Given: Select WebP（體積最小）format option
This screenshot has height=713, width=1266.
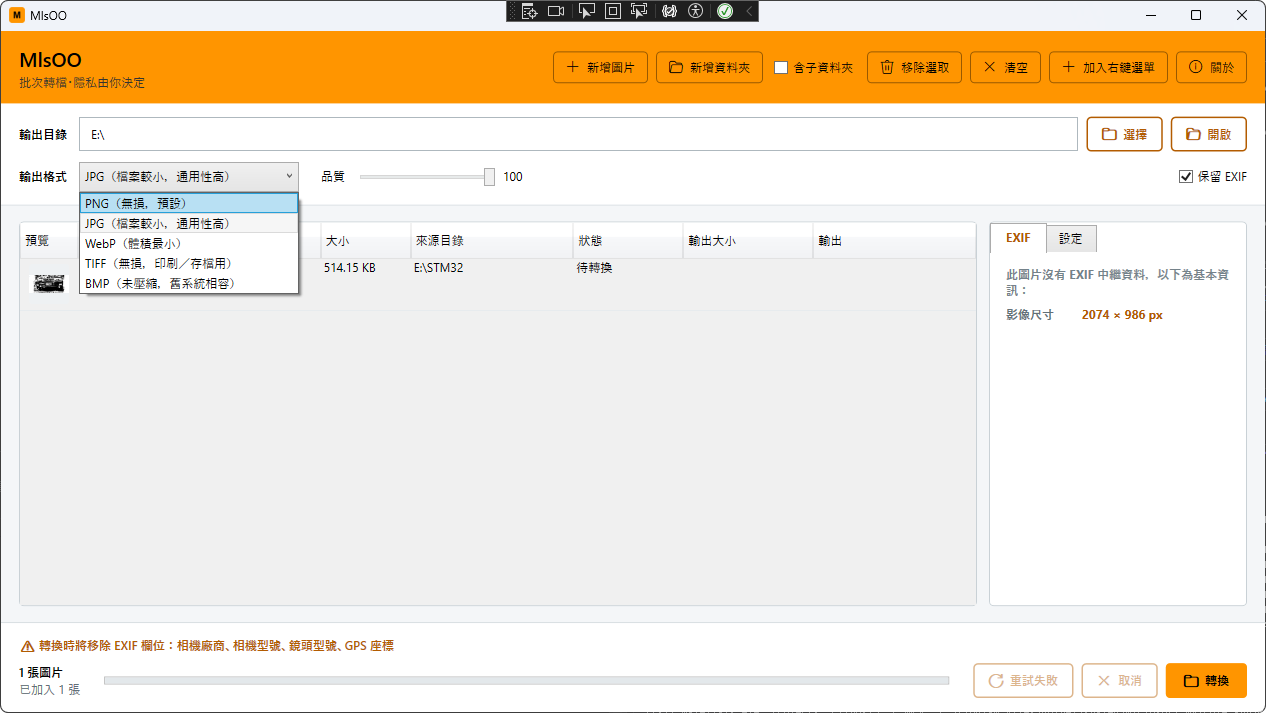Looking at the screenshot, I should click(189, 243).
